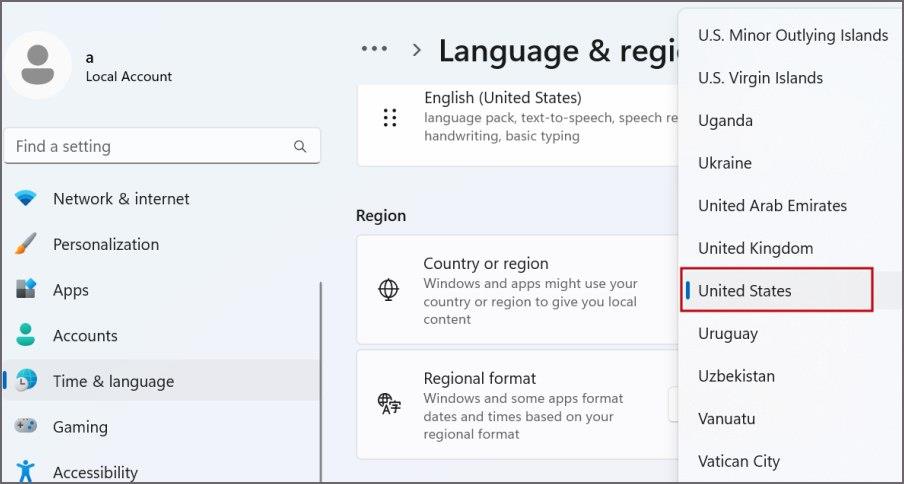The width and height of the screenshot is (904, 484).
Task: Focus the Find a setting search box
Action: [x=162, y=146]
